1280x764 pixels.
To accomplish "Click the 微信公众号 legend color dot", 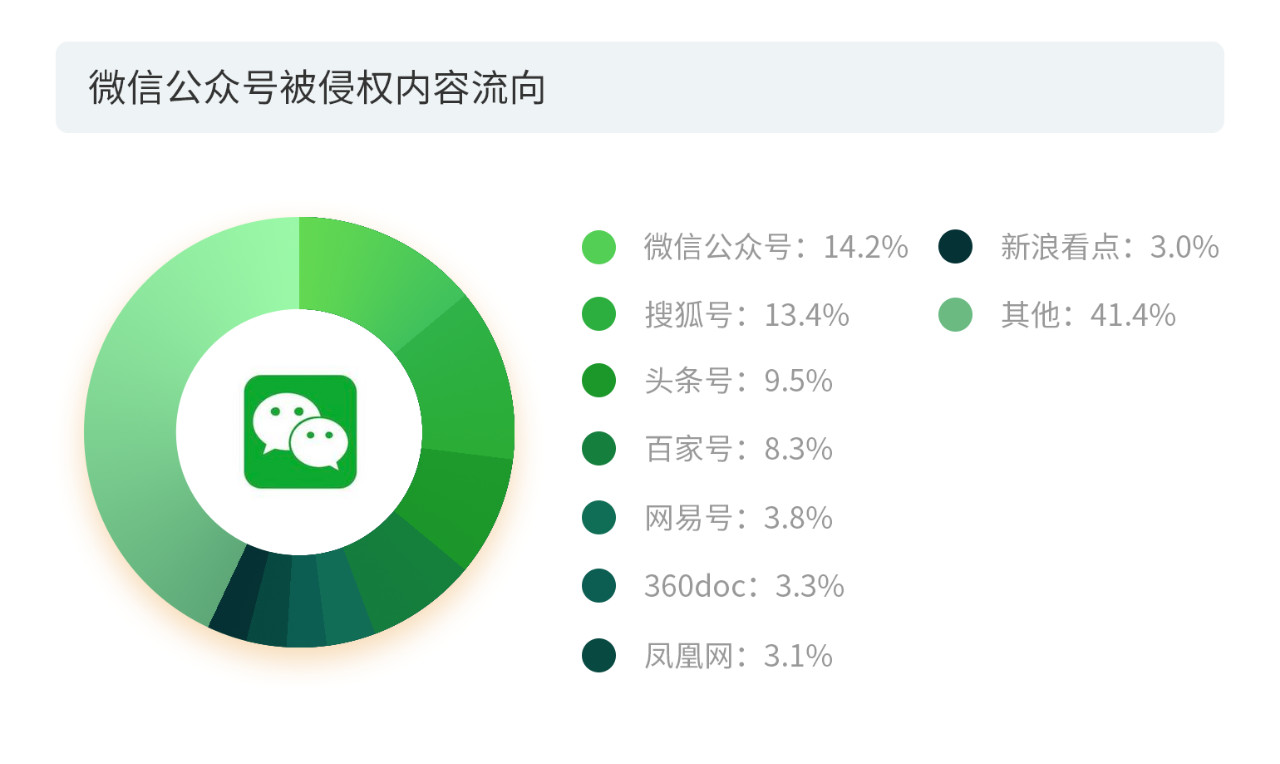I will tap(599, 247).
